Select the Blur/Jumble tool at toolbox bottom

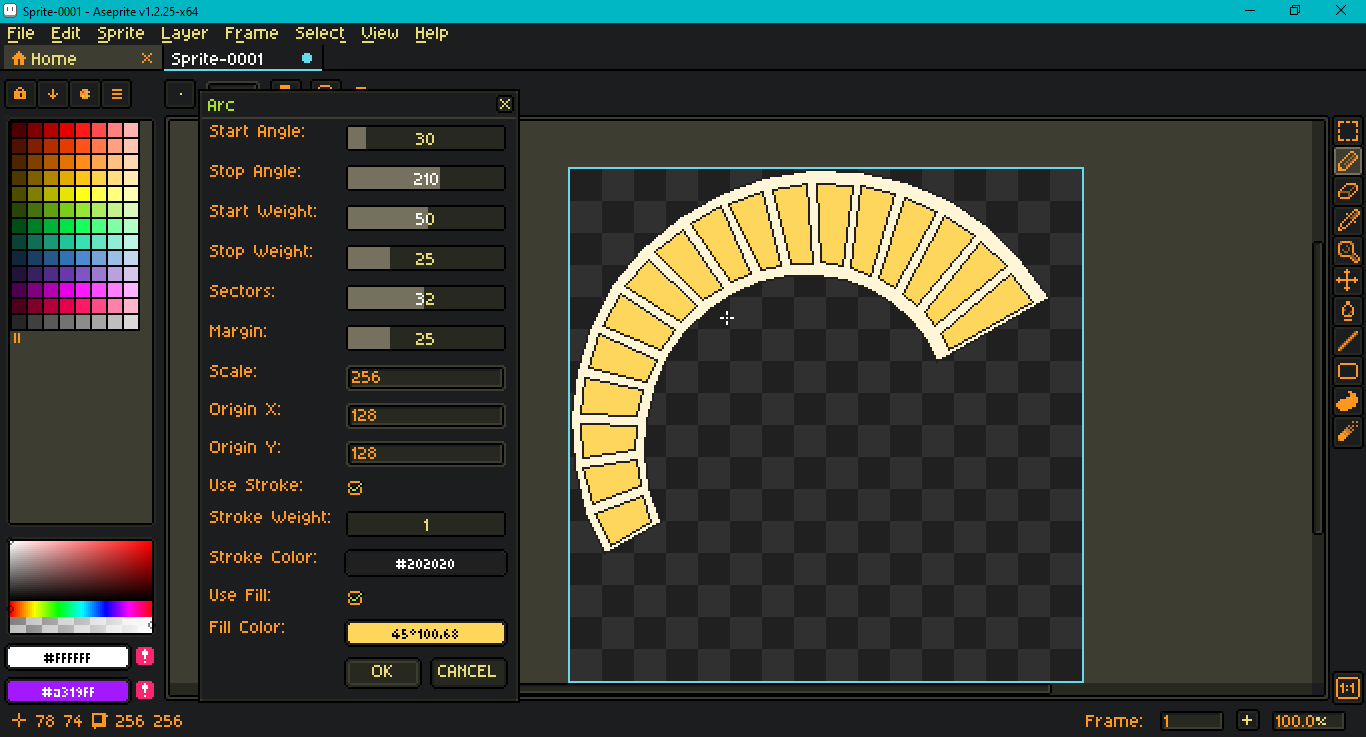[x=1347, y=431]
